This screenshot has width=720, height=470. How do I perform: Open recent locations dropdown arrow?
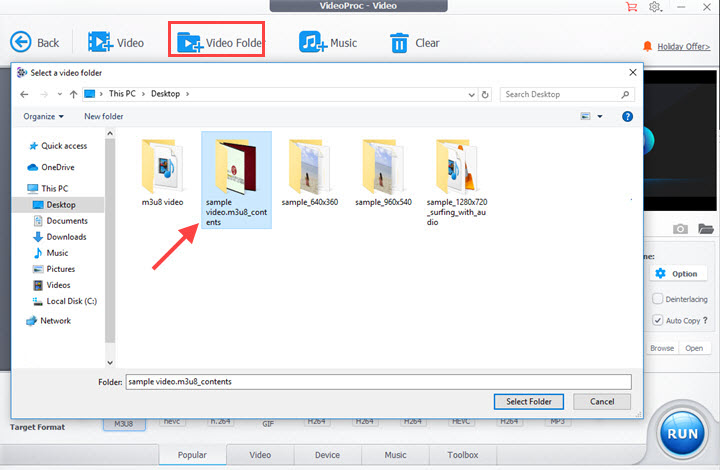pyautogui.click(x=60, y=94)
